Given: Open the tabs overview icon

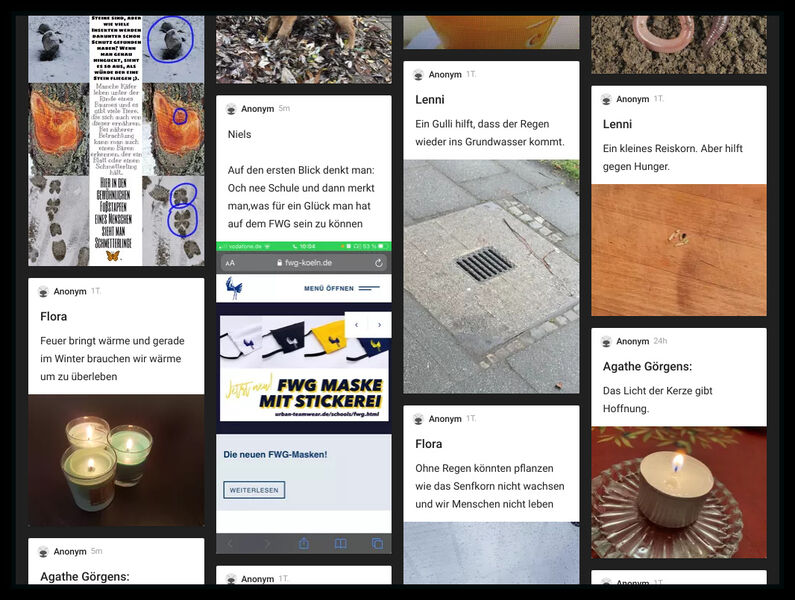Looking at the screenshot, I should pyautogui.click(x=377, y=544).
